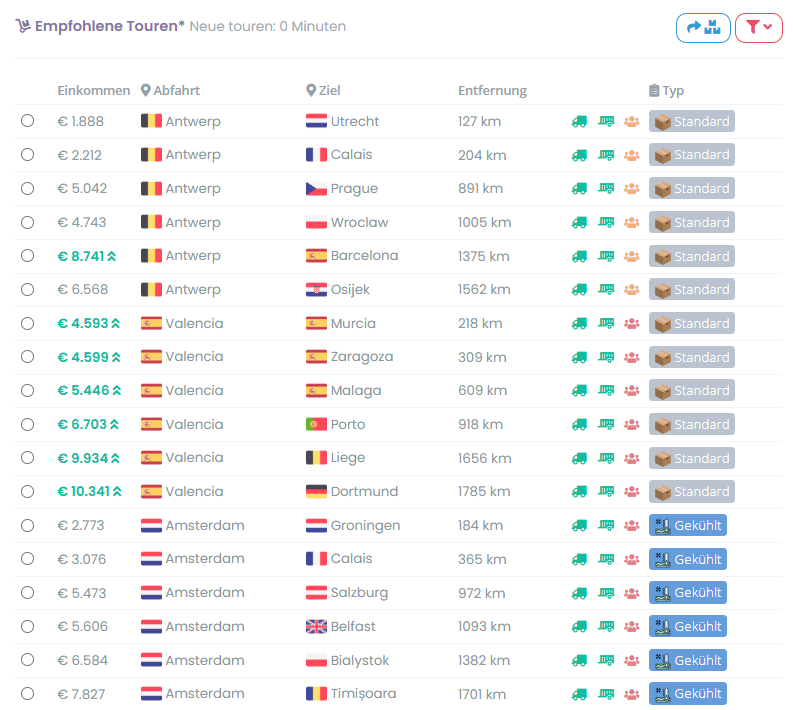Click the Typ column header
The height and width of the screenshot is (710, 793).
tap(666, 91)
